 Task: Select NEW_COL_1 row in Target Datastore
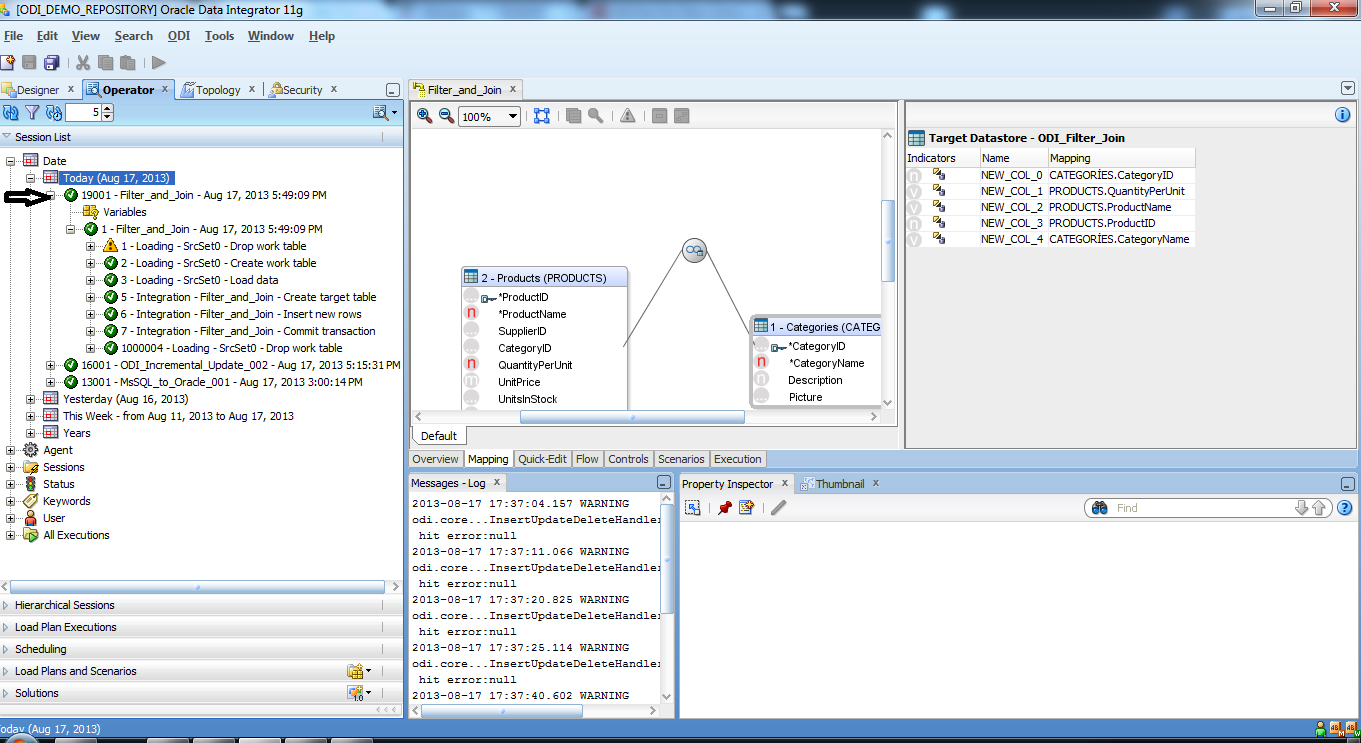1050,191
